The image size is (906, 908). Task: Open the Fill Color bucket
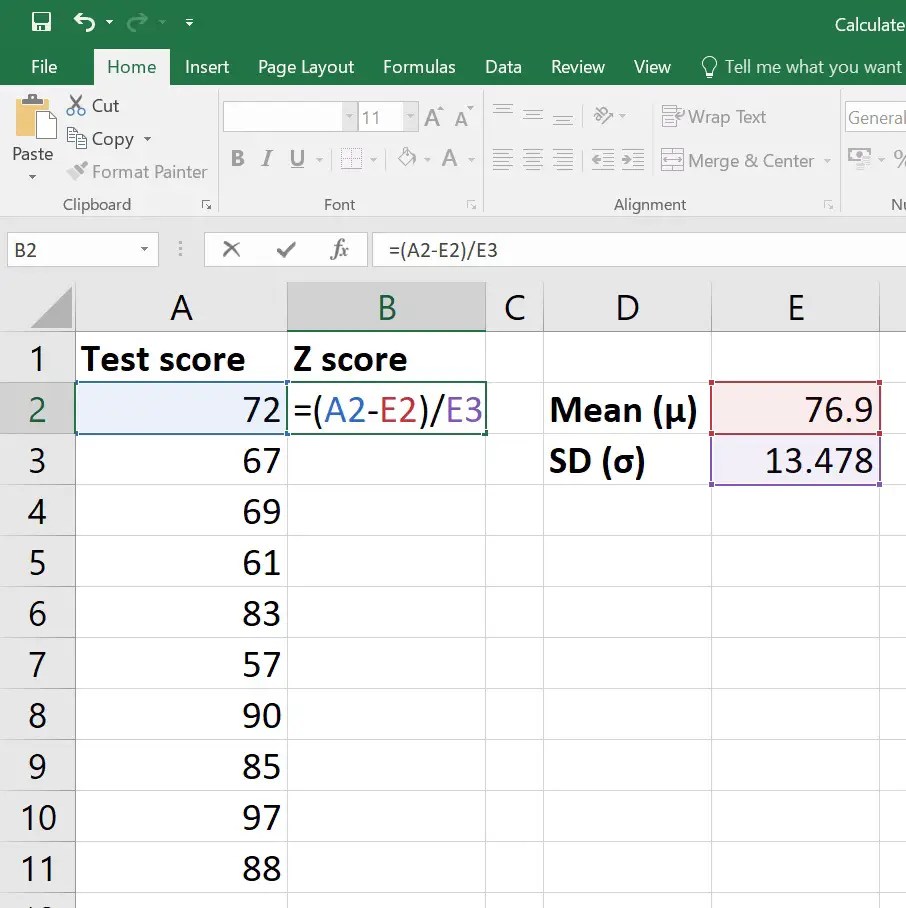point(407,158)
